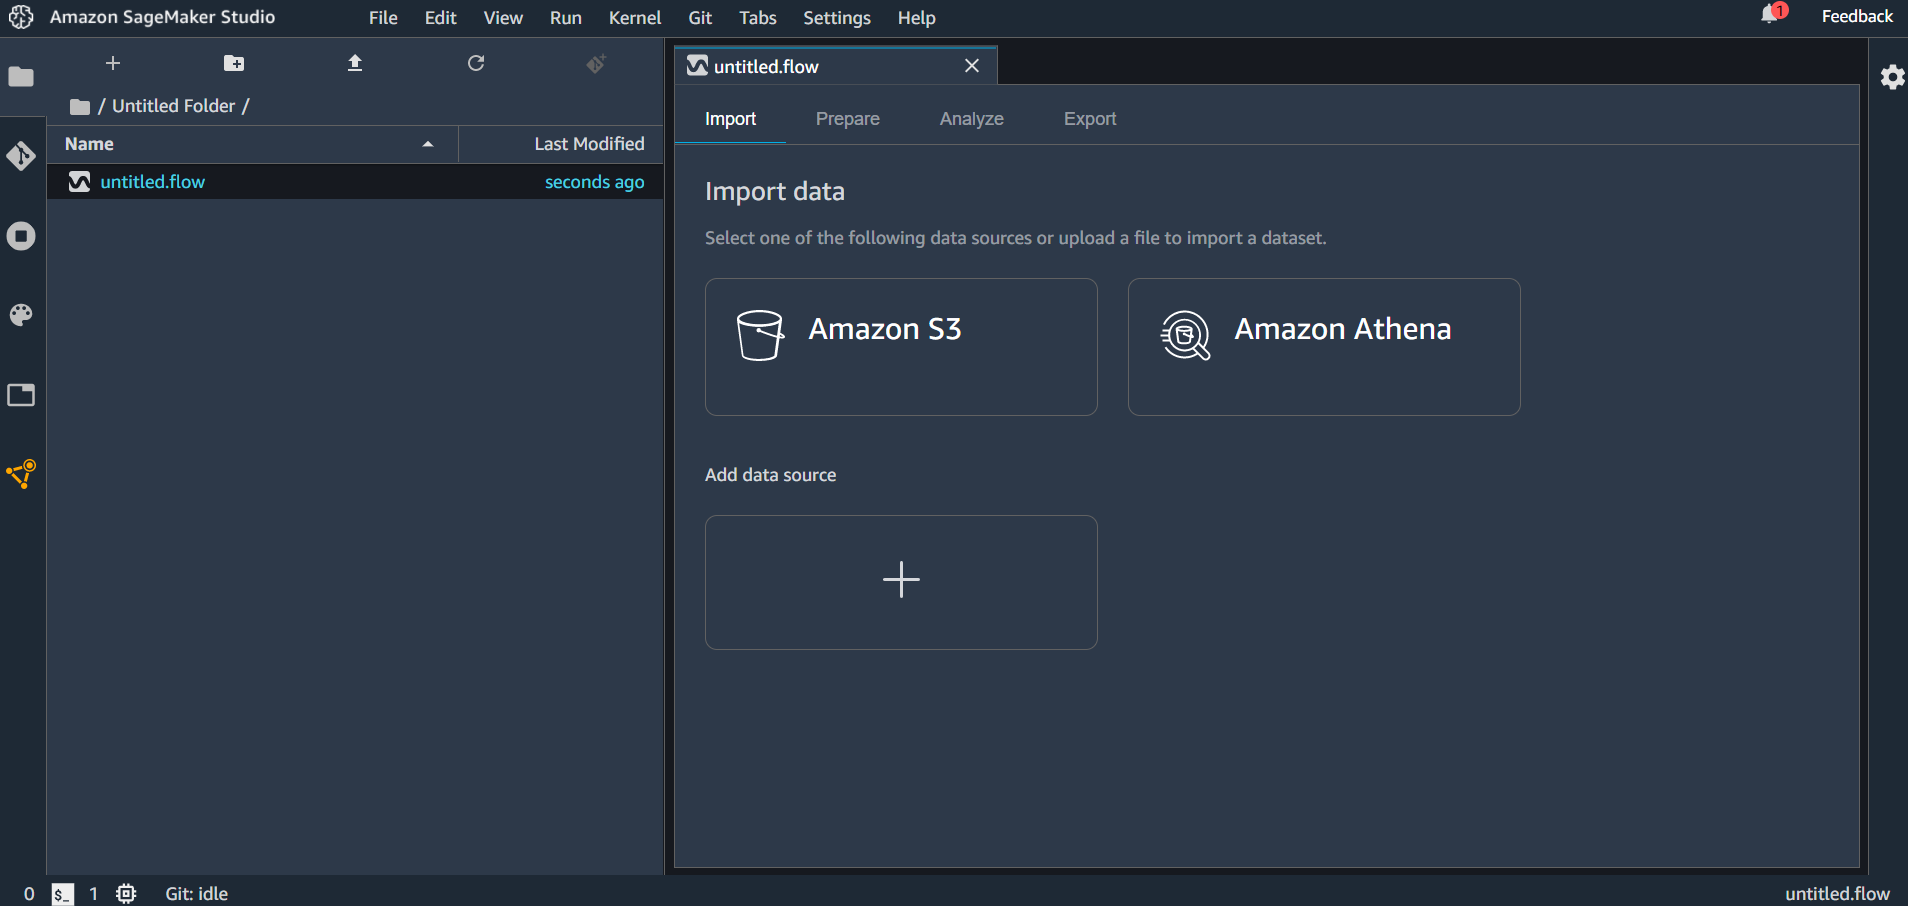
Task: Navigate to Untitled Folder in breadcrumb
Action: point(173,106)
